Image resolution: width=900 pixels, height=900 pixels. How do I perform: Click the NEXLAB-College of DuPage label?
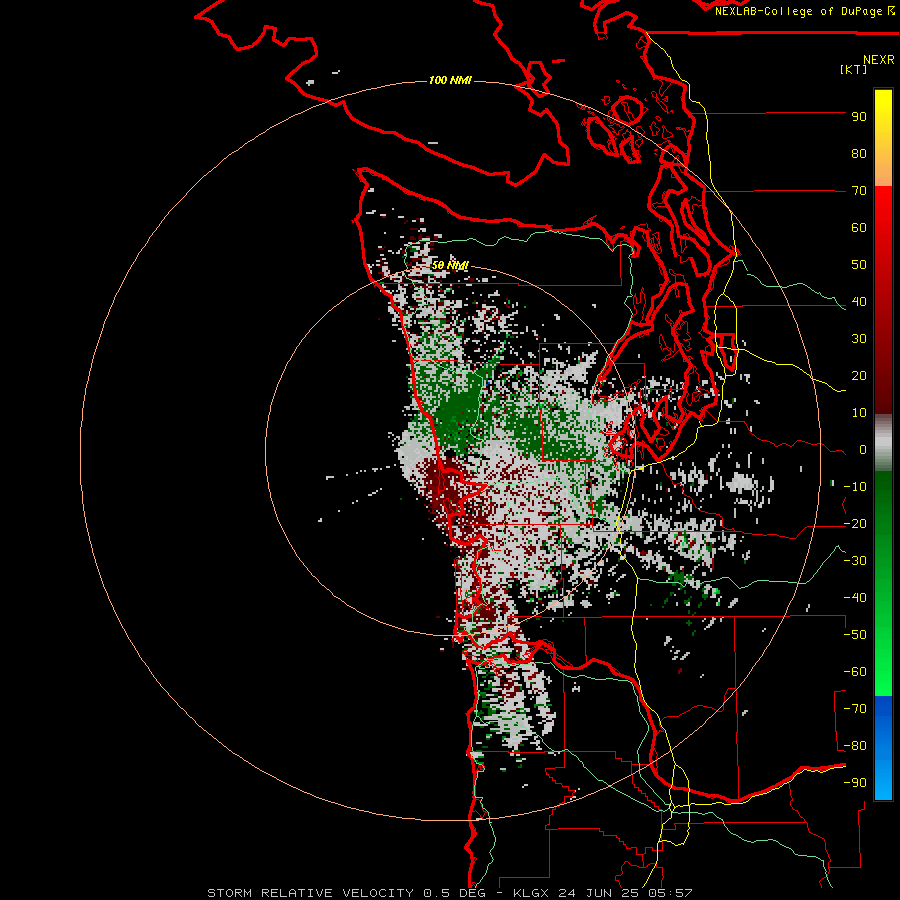pos(804,11)
